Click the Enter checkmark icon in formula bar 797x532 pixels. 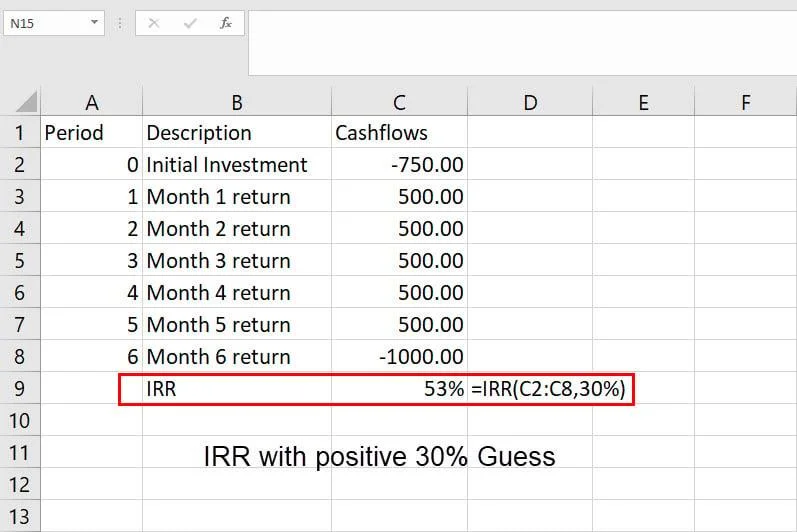(x=189, y=23)
